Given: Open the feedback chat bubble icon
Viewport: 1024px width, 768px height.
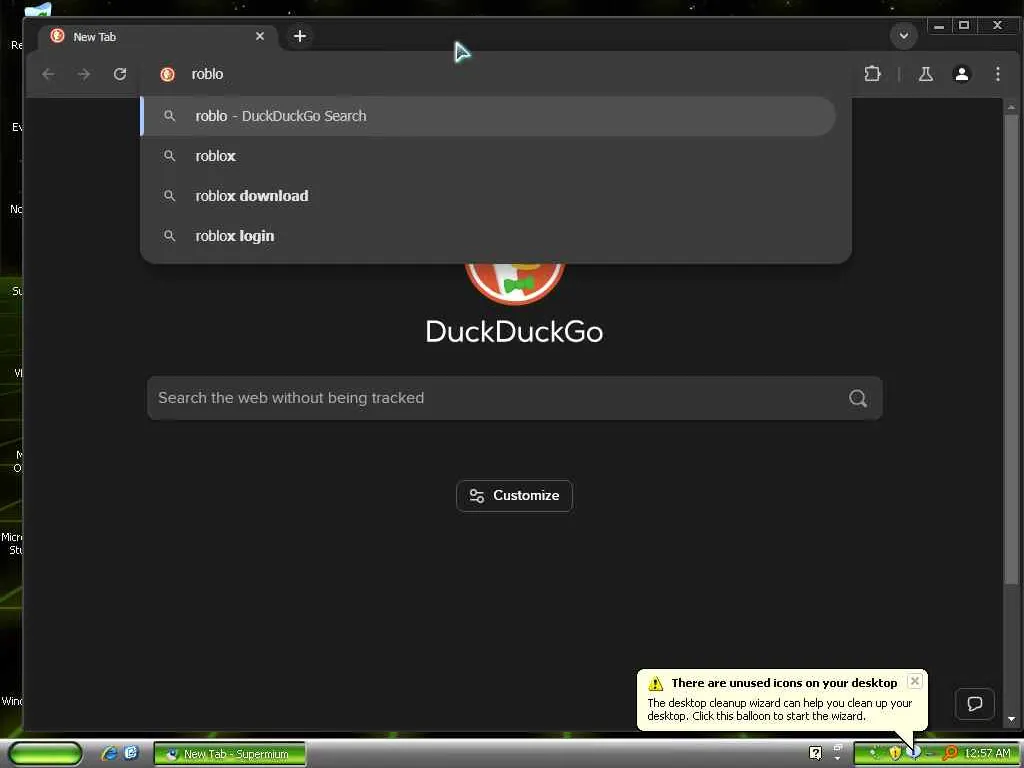Looking at the screenshot, I should [x=974, y=703].
